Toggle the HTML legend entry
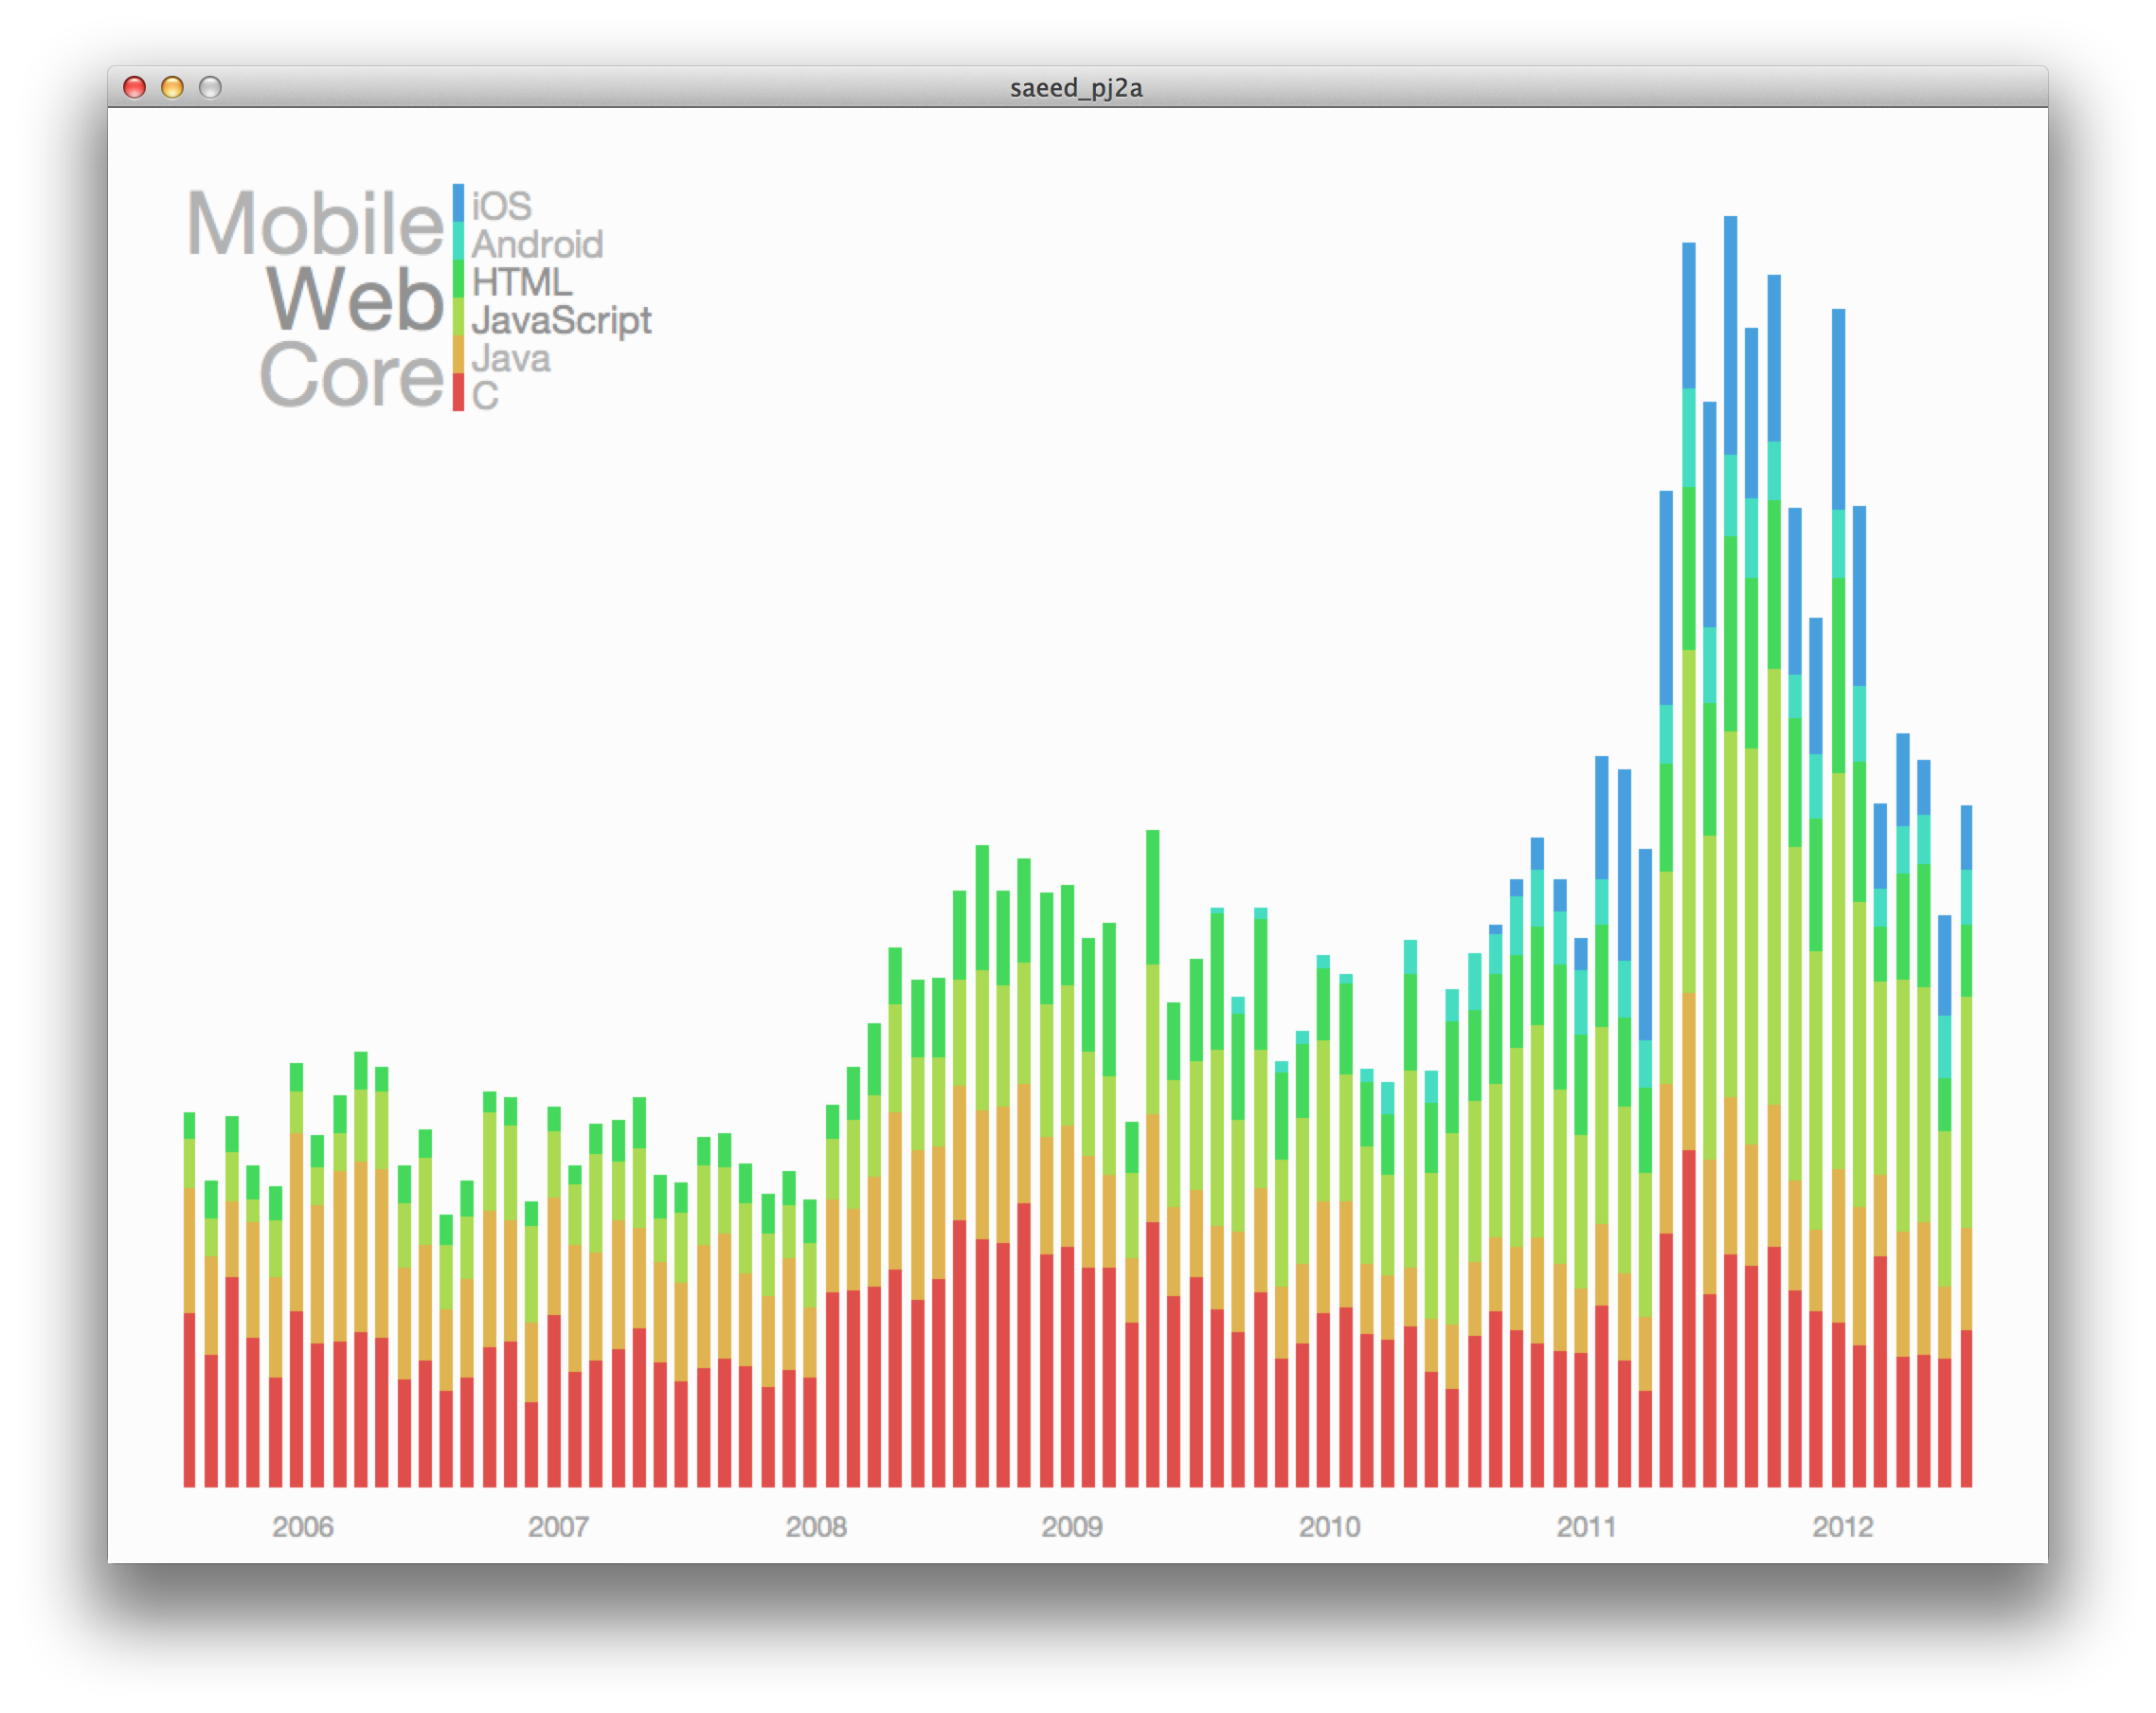This screenshot has width=2156, height=1713. point(521,282)
